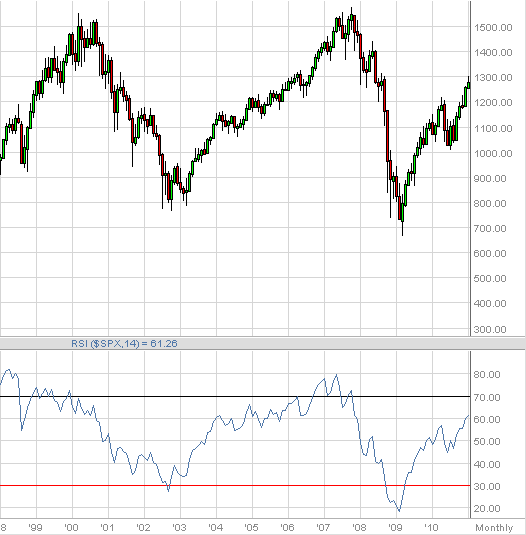
Task: Click the Monthly timeframe label
Action: pos(494,528)
